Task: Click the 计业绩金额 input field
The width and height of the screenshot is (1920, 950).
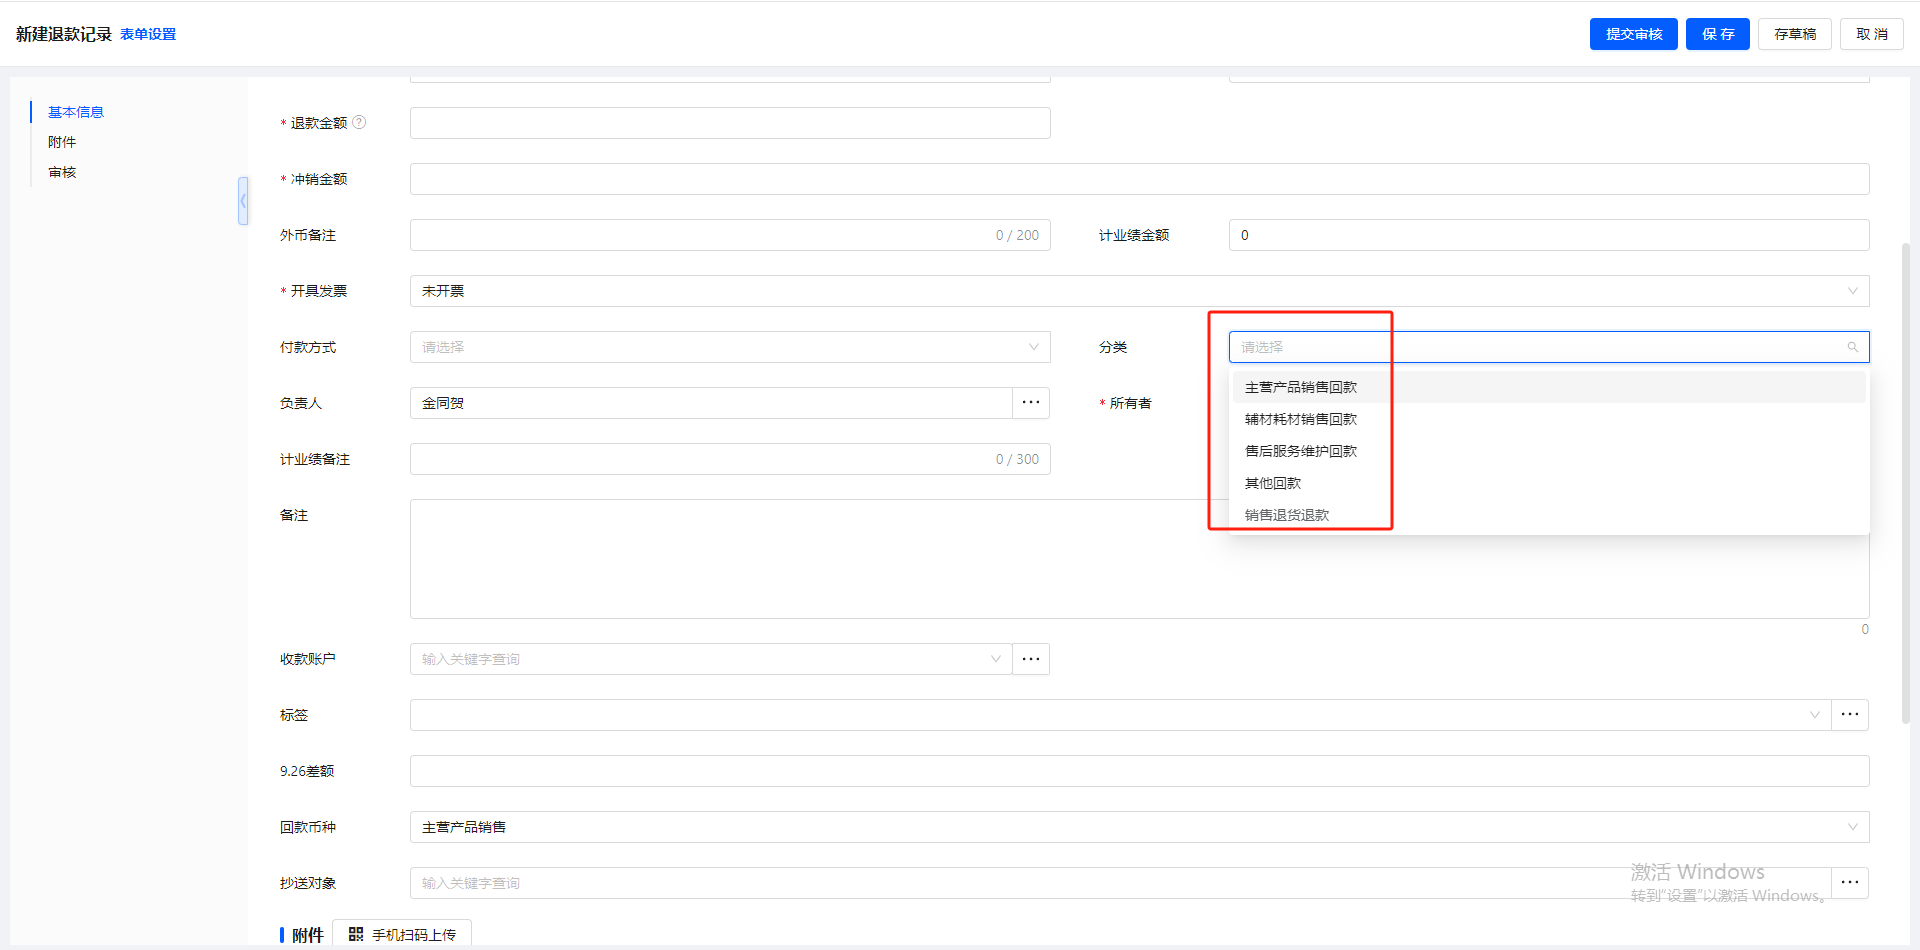Action: point(1549,235)
